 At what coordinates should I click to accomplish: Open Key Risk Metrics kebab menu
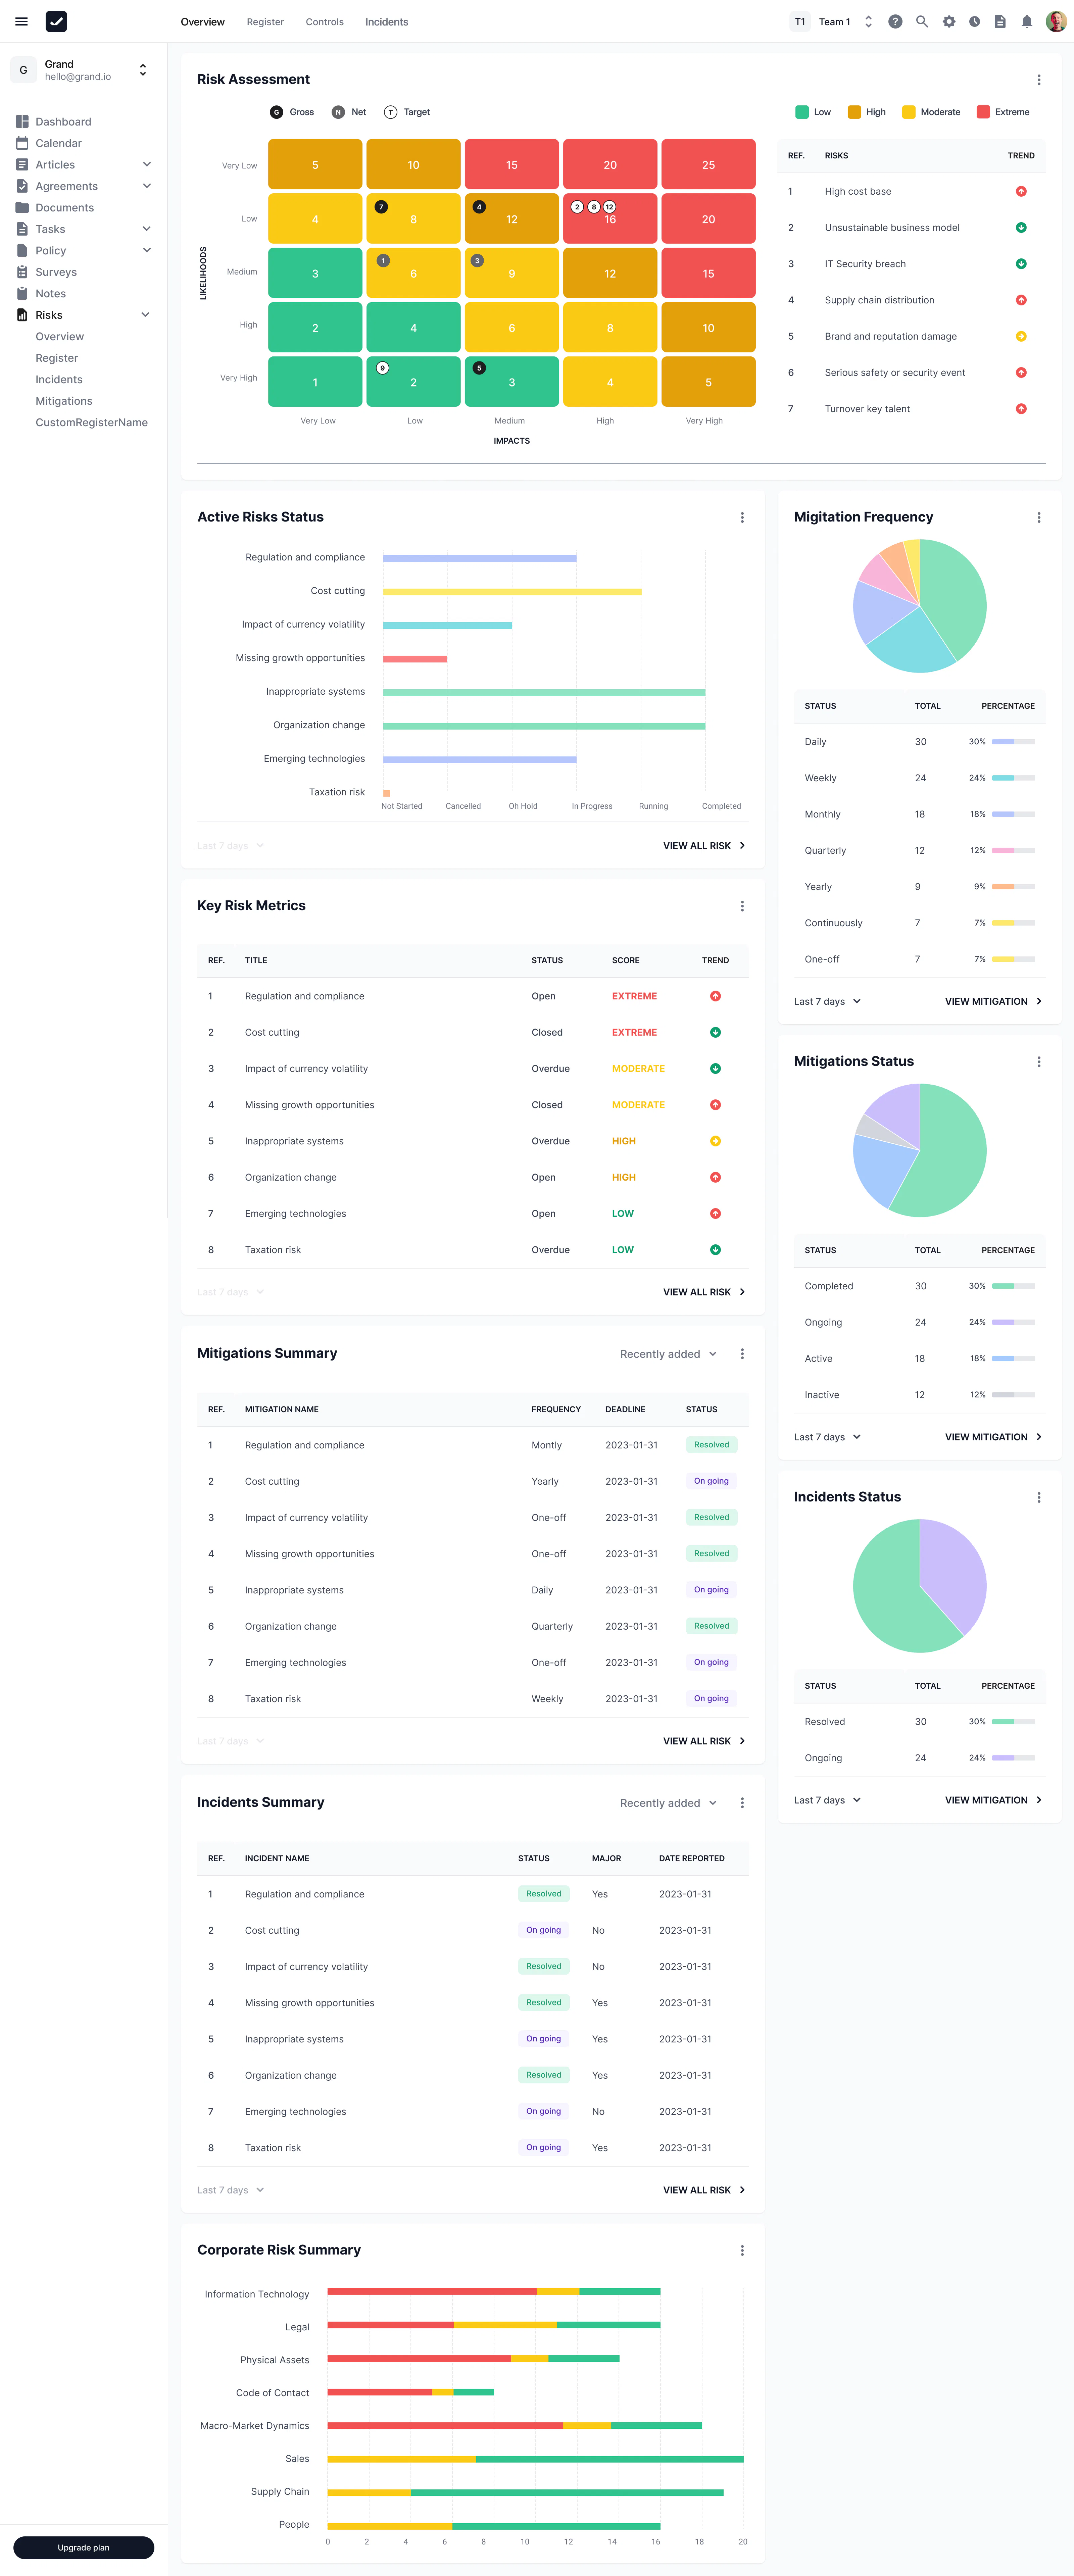[x=742, y=906]
